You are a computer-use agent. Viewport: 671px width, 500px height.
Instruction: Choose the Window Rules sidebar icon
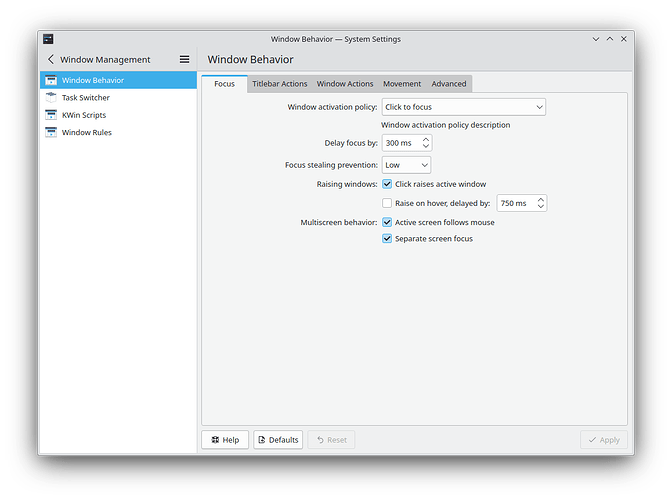[x=51, y=132]
